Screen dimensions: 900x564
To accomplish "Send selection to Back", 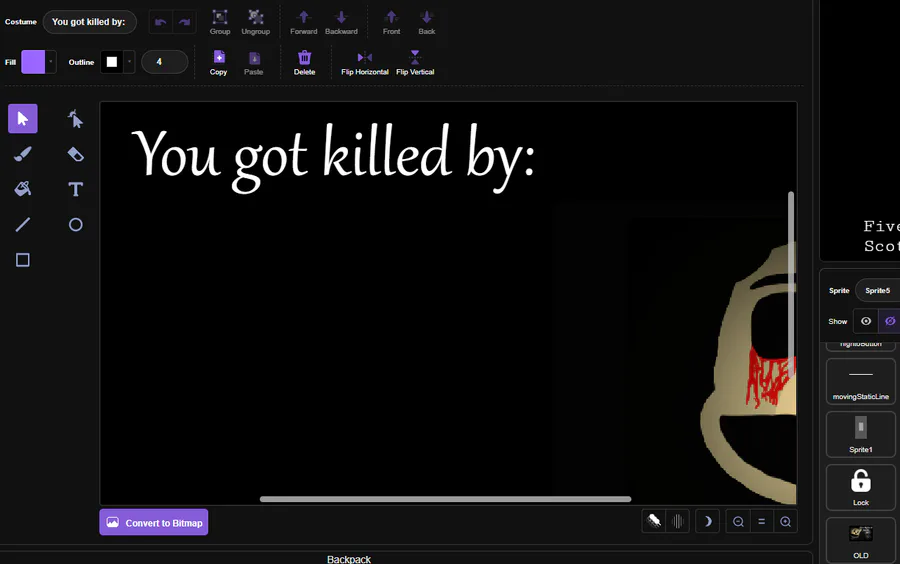I will tap(426, 22).
